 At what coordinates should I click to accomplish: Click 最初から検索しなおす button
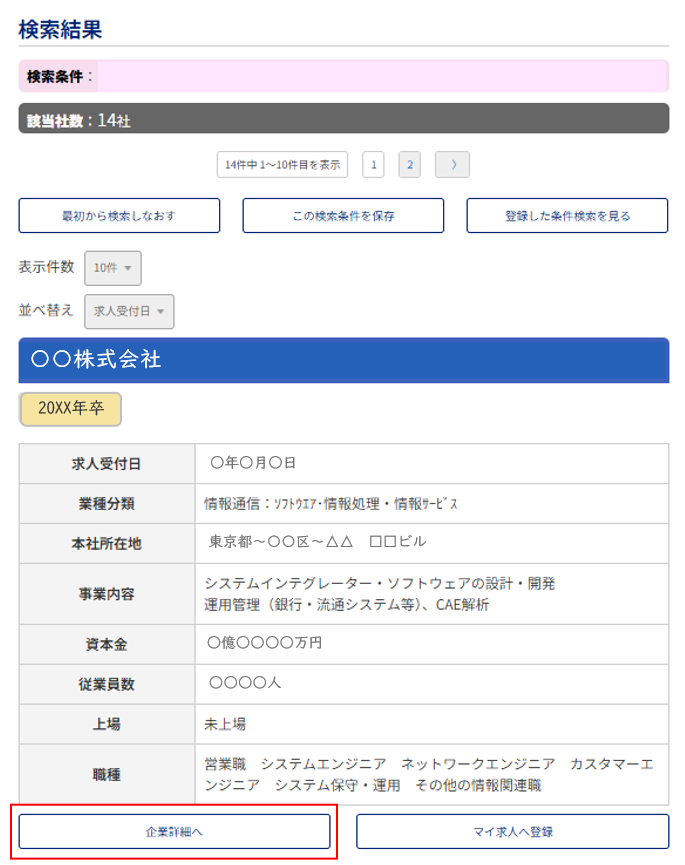pyautogui.click(x=119, y=216)
